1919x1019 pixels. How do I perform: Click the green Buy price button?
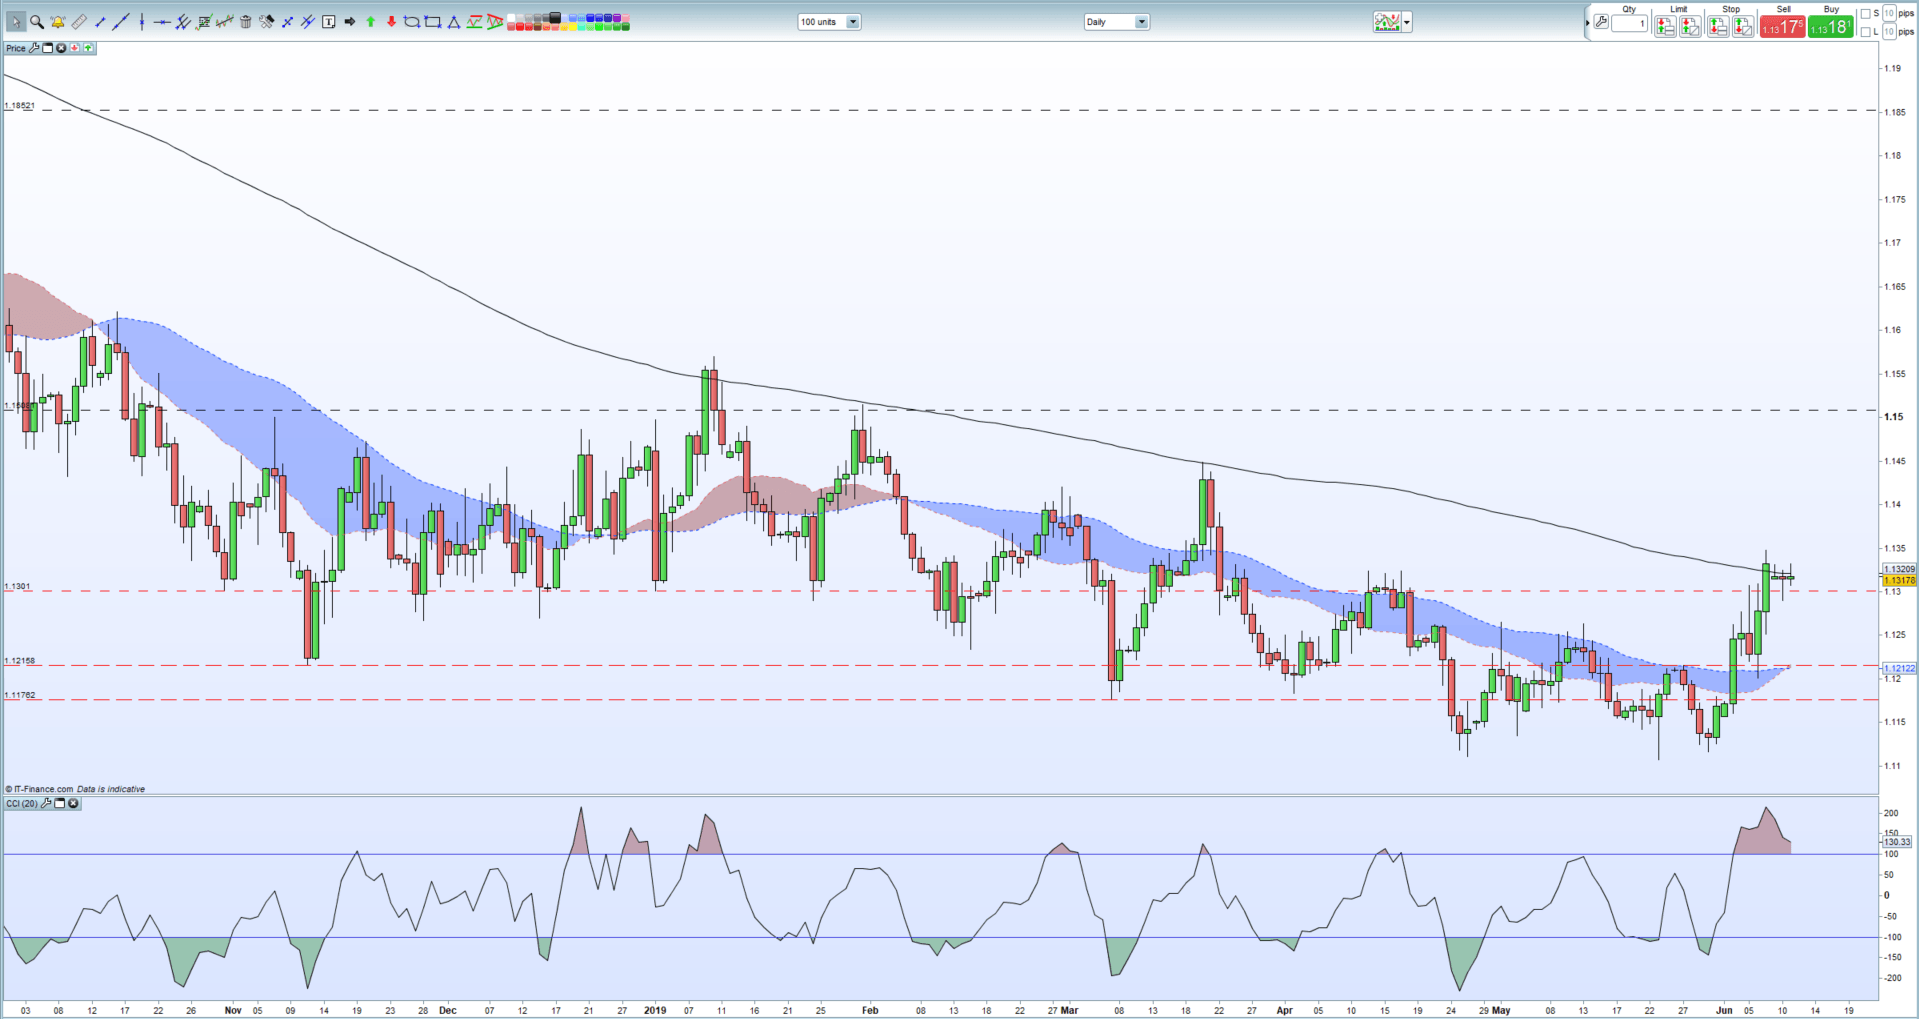[1831, 26]
